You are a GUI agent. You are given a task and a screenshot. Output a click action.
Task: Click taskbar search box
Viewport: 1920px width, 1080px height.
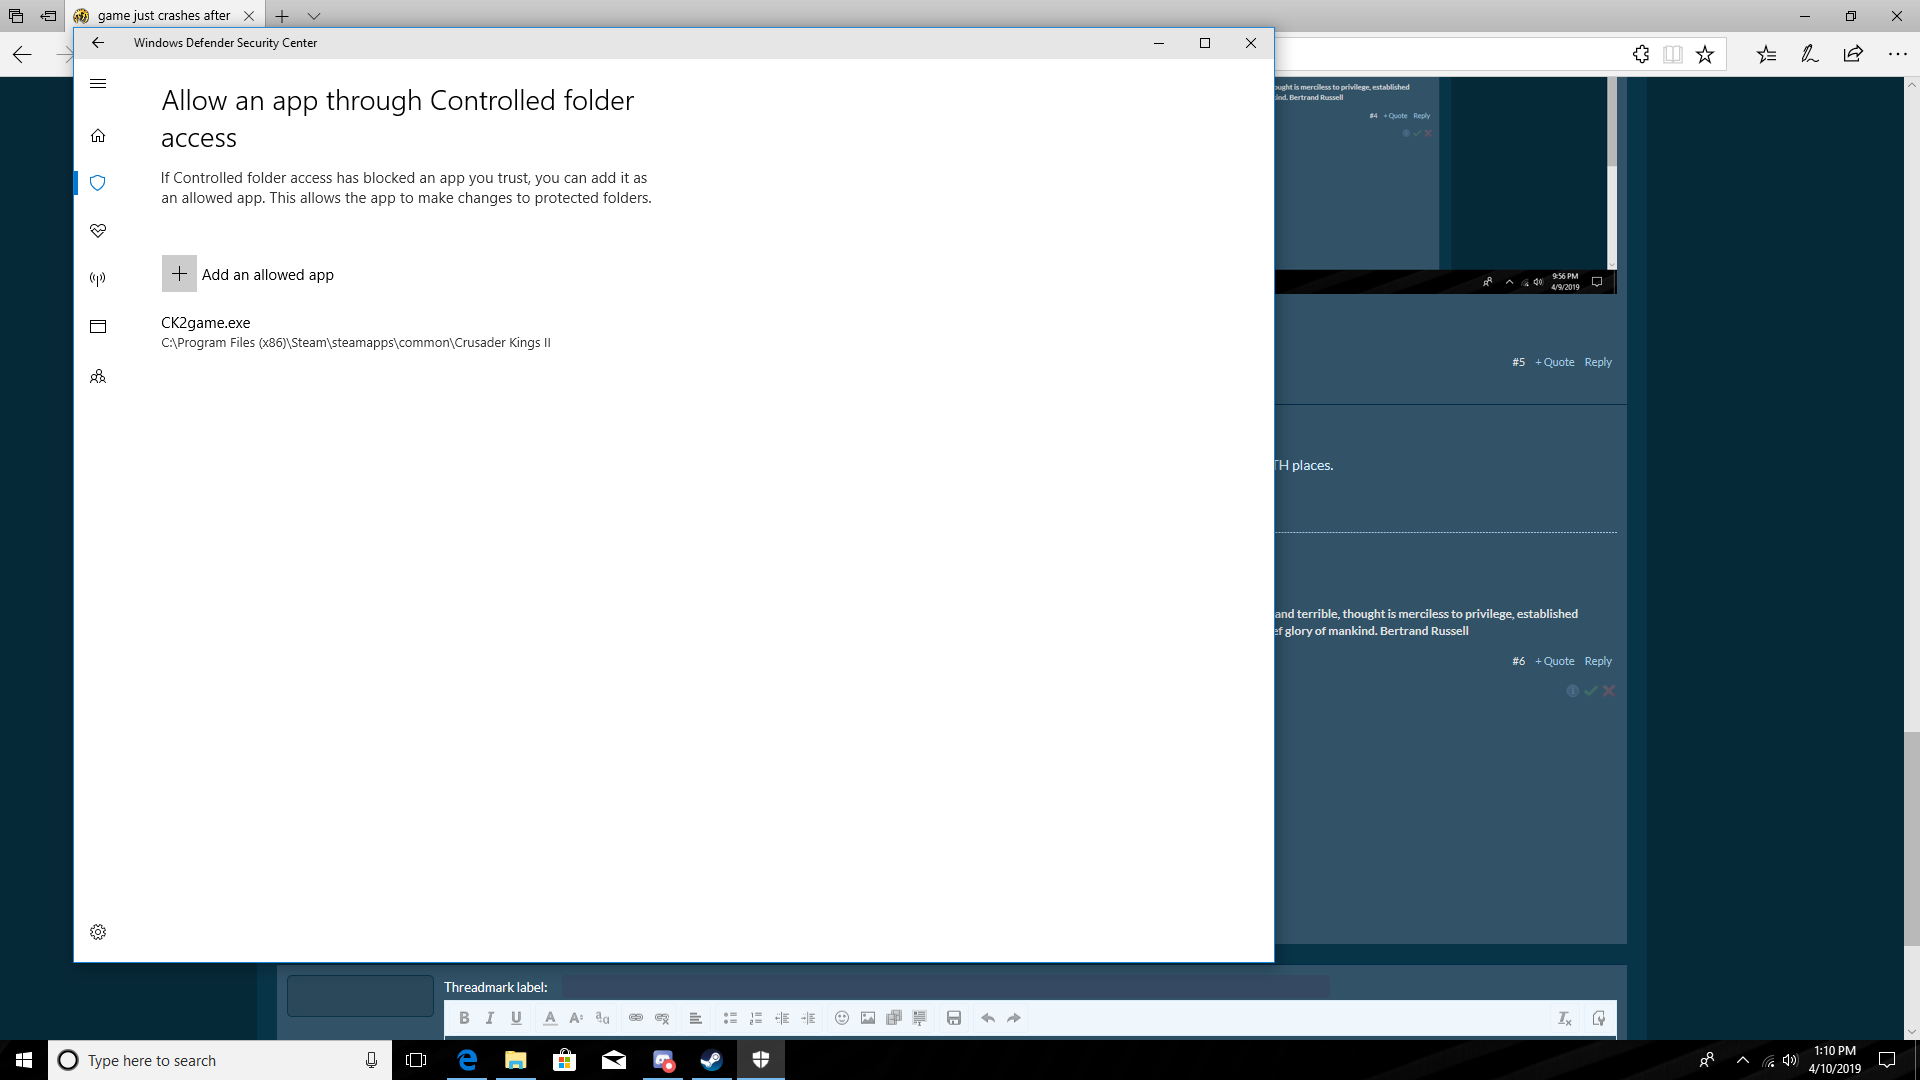(220, 1060)
